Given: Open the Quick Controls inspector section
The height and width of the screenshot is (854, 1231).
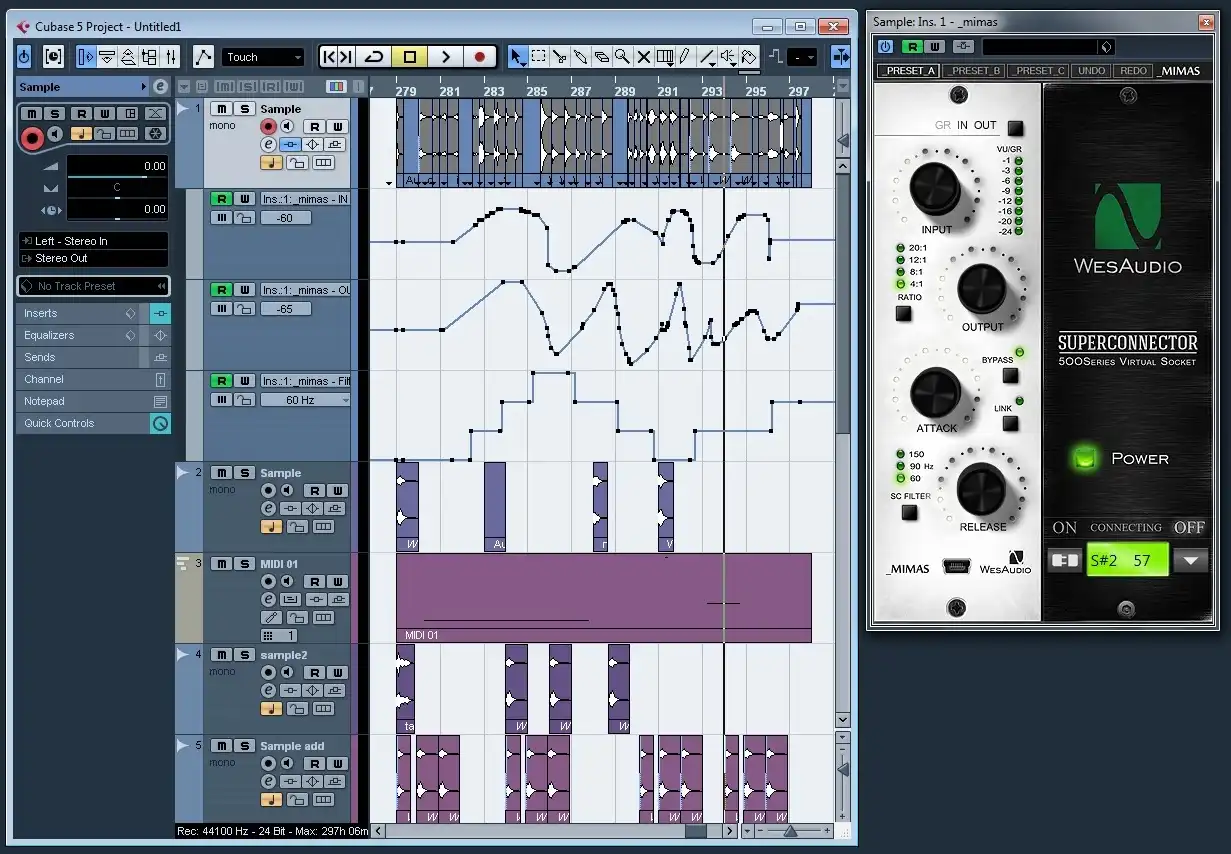Looking at the screenshot, I should [x=59, y=423].
